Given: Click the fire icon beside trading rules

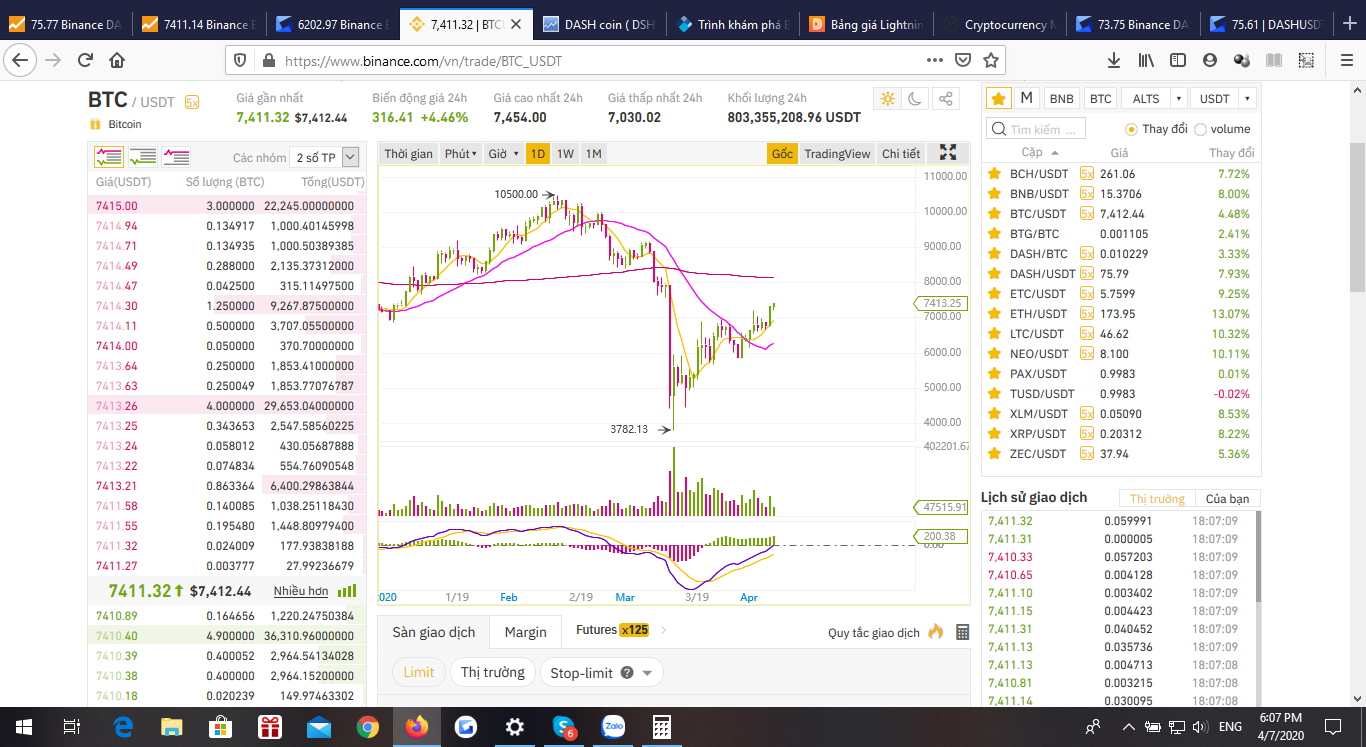Looking at the screenshot, I should tap(936, 632).
